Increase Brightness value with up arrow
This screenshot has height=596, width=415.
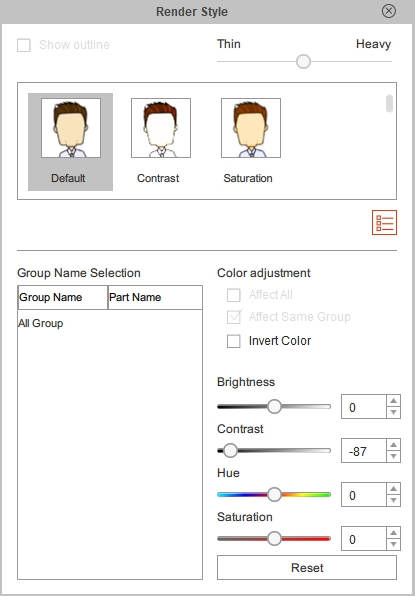pos(393,401)
